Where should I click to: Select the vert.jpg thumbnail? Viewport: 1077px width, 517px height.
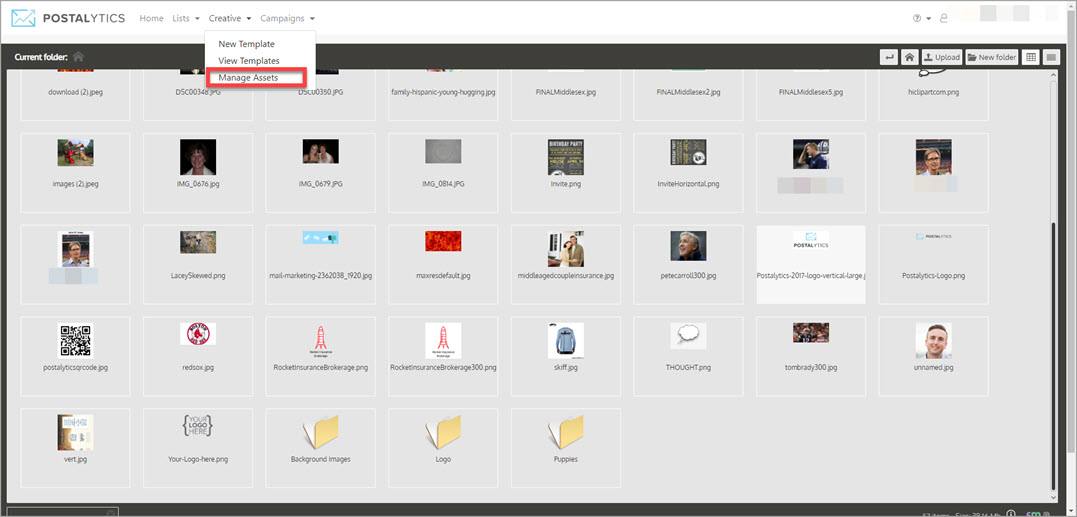(x=76, y=433)
